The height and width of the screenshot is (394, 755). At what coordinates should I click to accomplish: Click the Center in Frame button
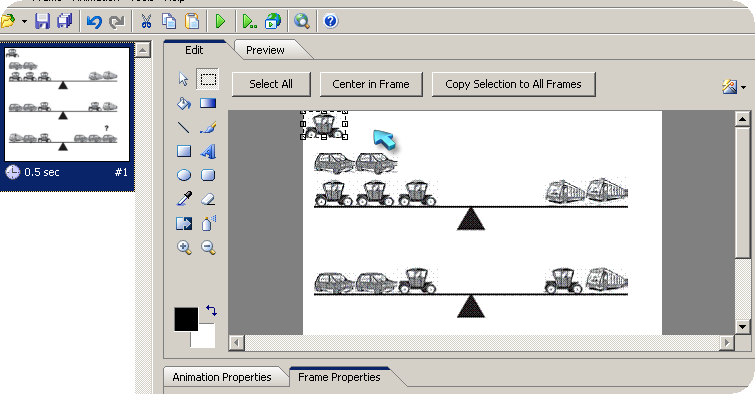tap(371, 84)
